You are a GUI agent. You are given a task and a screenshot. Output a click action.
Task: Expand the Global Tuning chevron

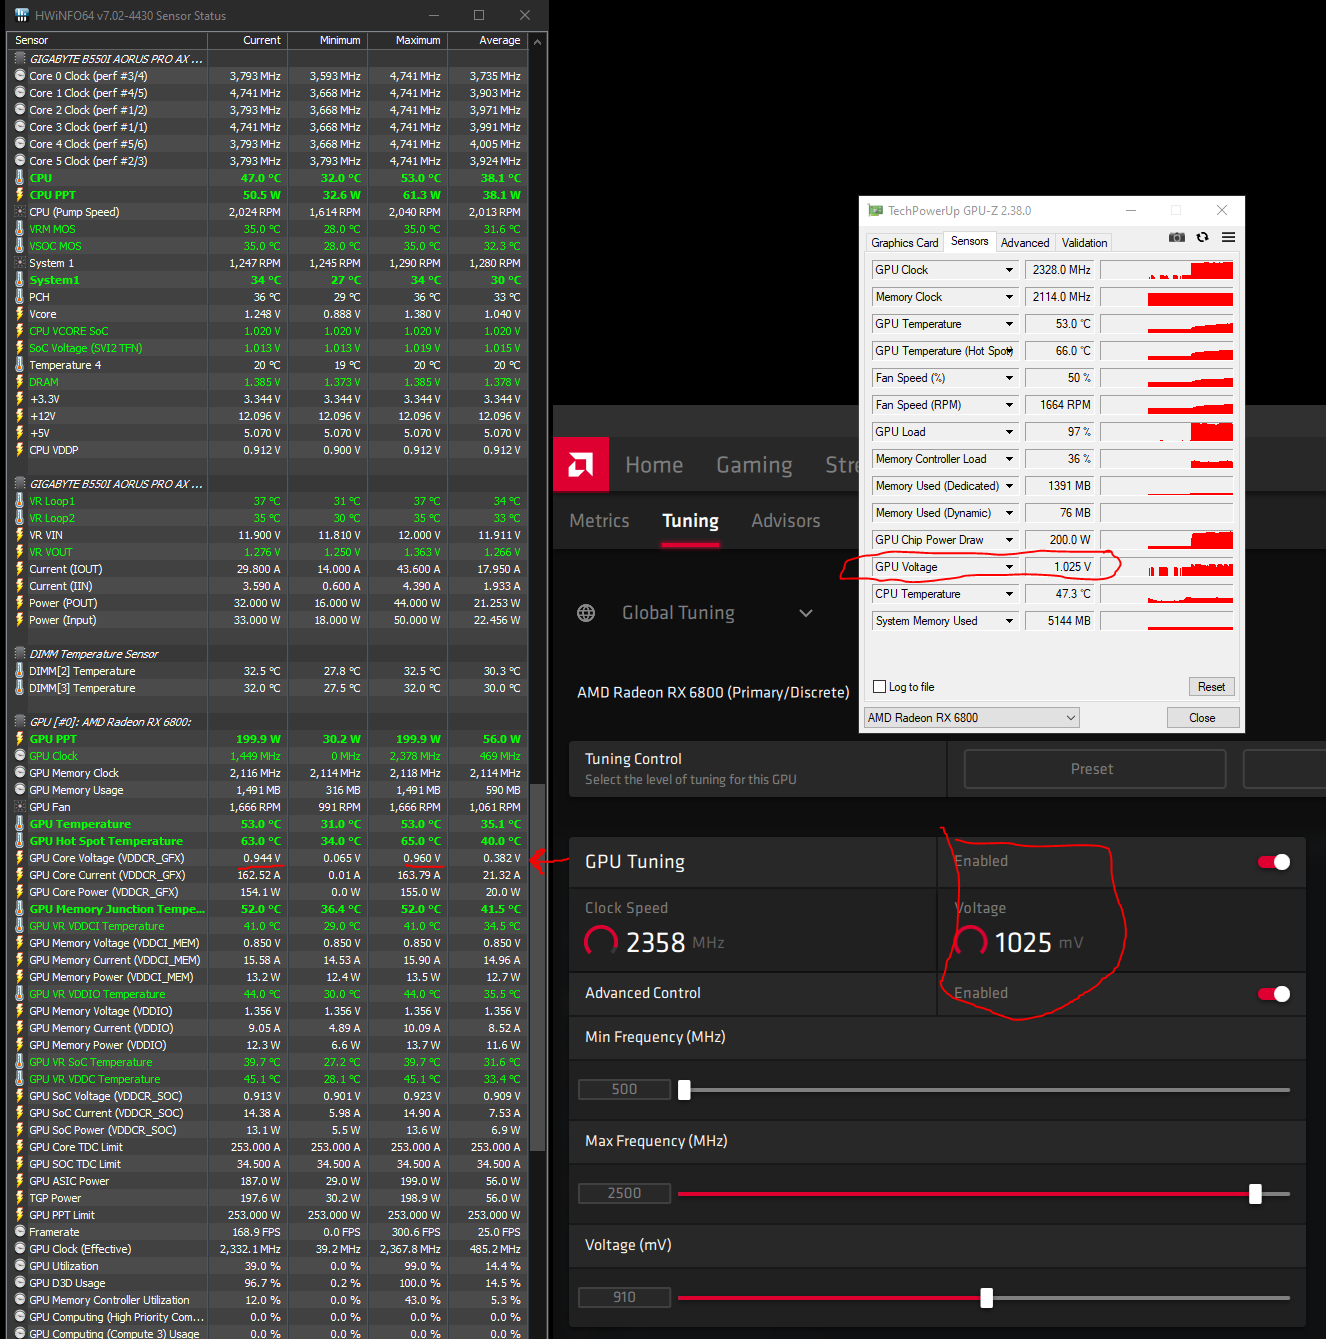pos(806,613)
